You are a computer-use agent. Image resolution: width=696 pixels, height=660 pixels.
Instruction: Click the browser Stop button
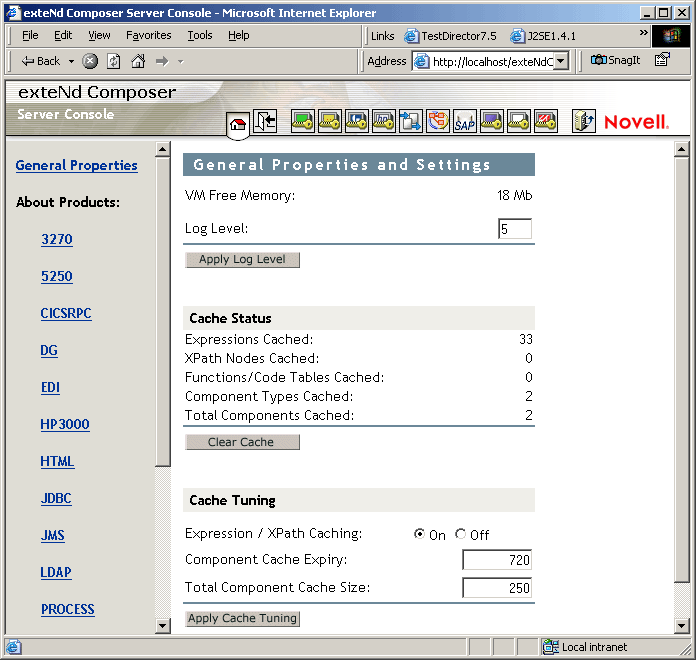pyautogui.click(x=90, y=61)
